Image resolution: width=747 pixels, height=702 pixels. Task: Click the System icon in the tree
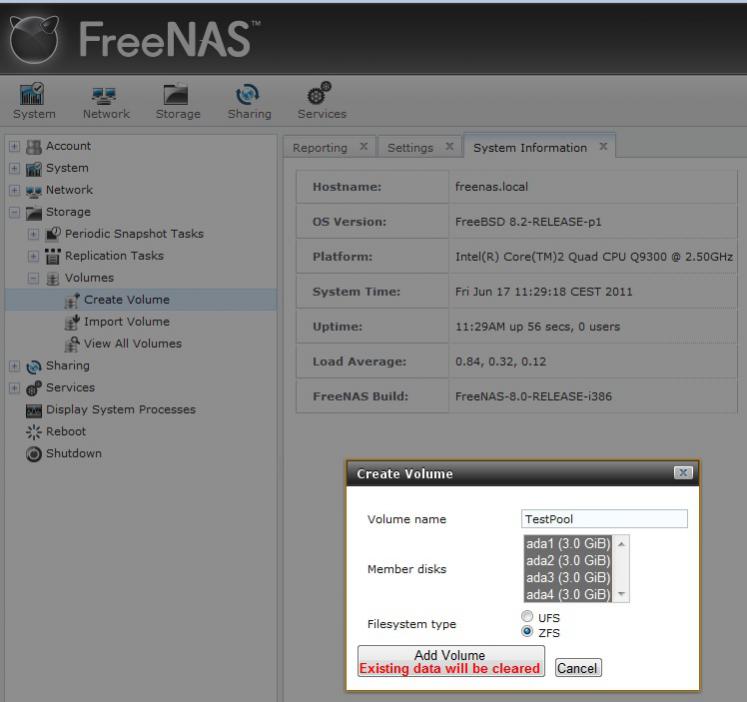(x=33, y=169)
